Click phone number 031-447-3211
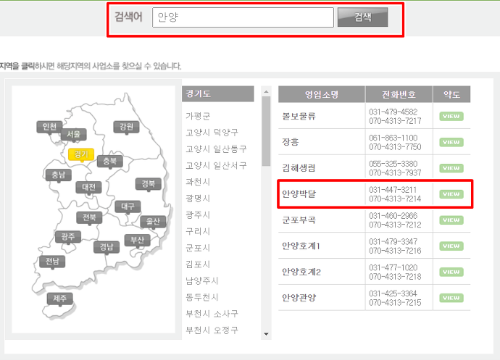This screenshot has height=360, width=500. 393,190
